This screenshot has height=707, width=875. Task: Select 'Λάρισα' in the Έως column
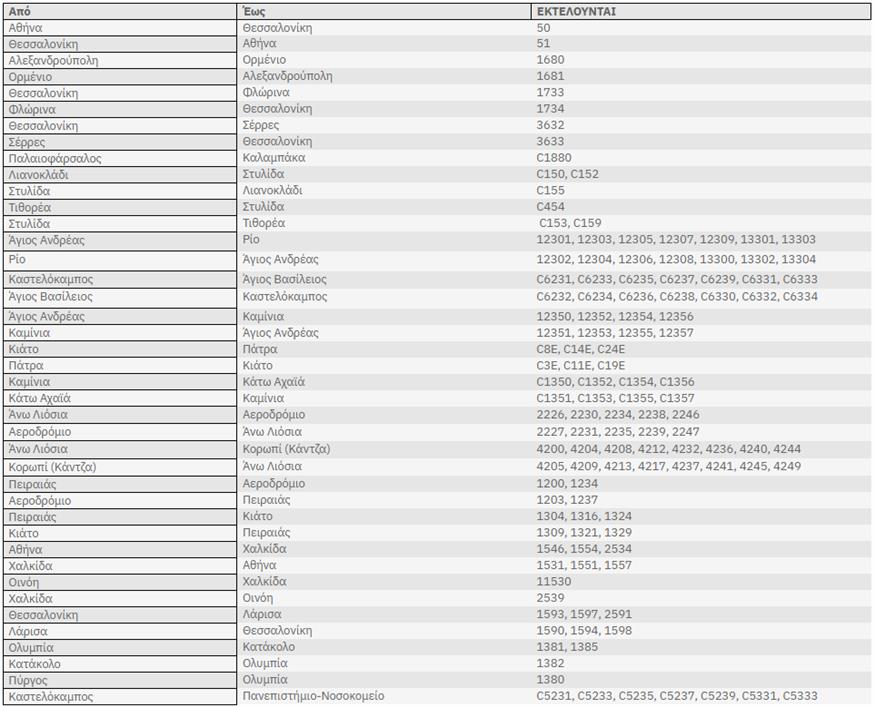point(262,614)
